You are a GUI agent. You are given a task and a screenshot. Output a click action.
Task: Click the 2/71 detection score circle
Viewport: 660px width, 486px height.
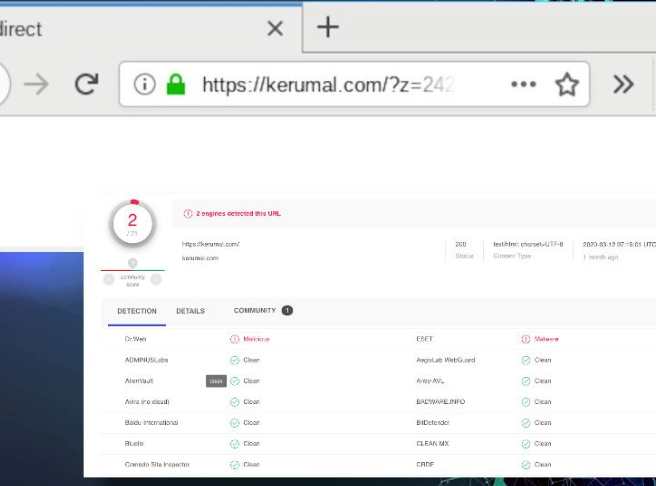coord(132,224)
